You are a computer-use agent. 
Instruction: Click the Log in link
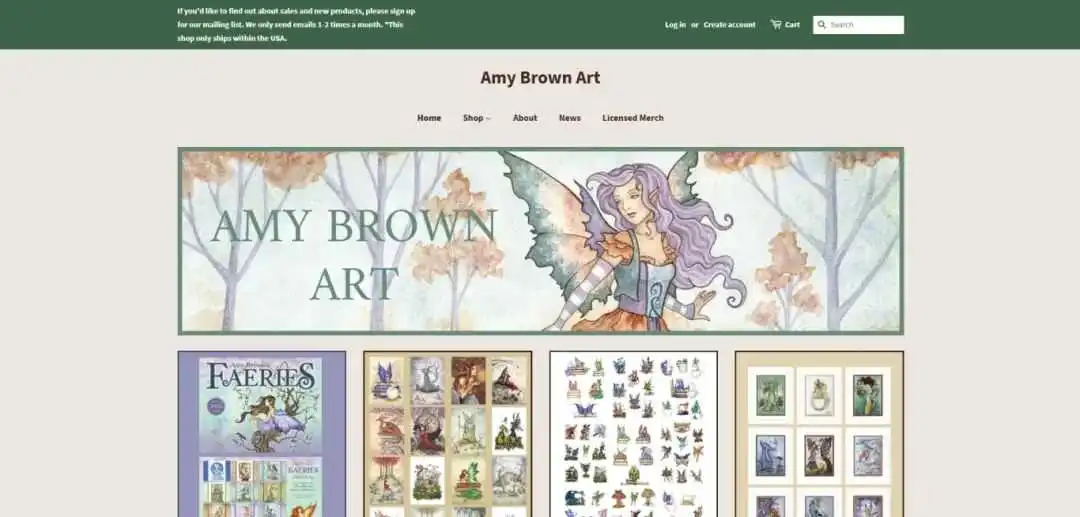click(675, 25)
